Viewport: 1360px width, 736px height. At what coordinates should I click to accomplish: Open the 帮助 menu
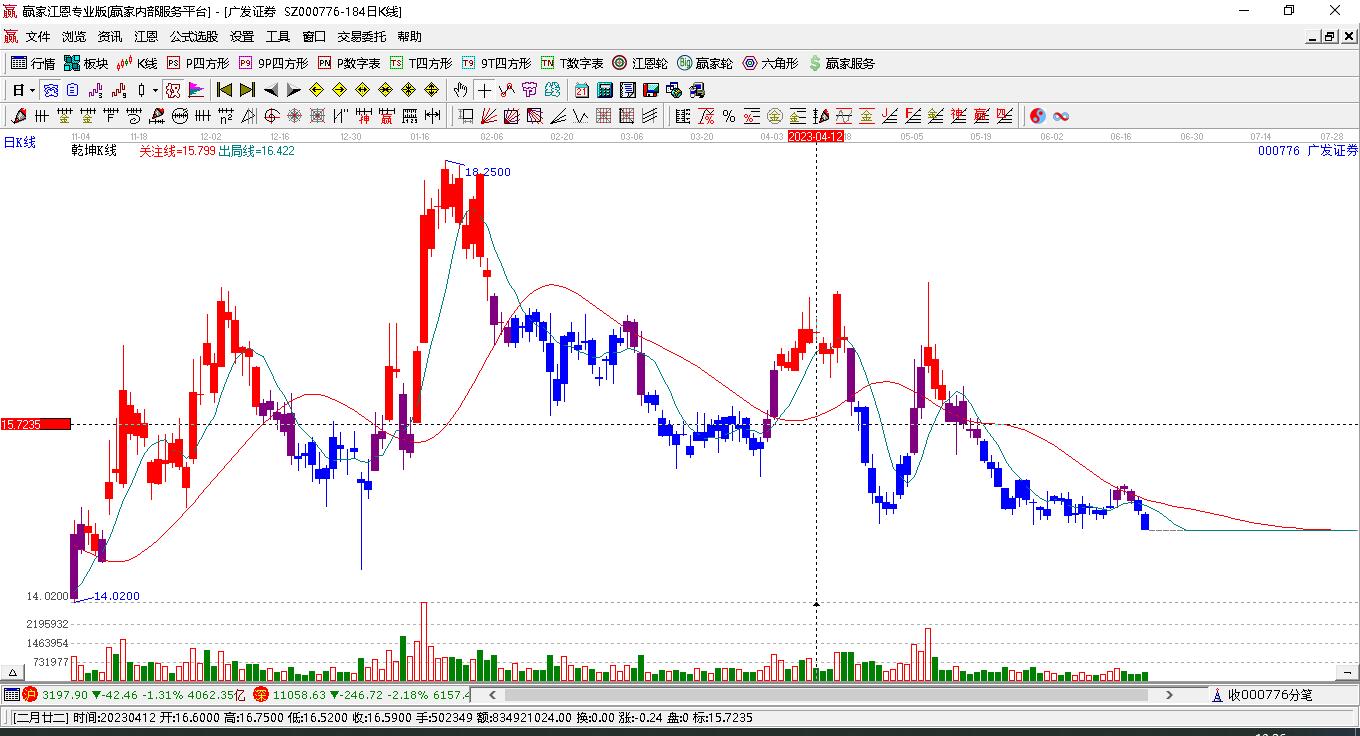(409, 37)
